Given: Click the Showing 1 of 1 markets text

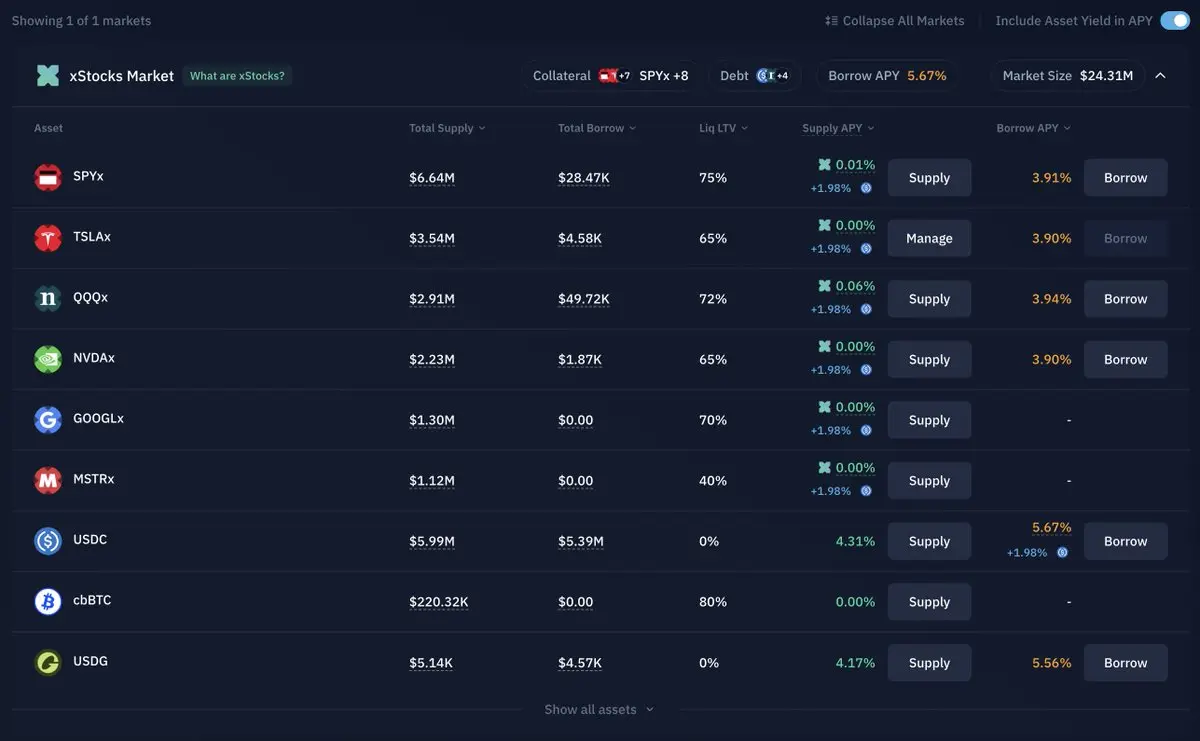Looking at the screenshot, I should click(82, 21).
